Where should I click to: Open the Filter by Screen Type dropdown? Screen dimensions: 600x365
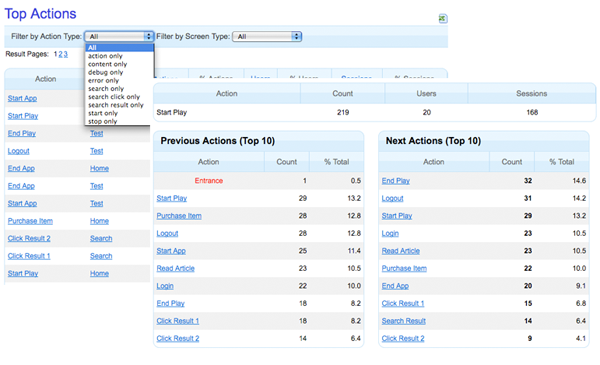point(267,36)
